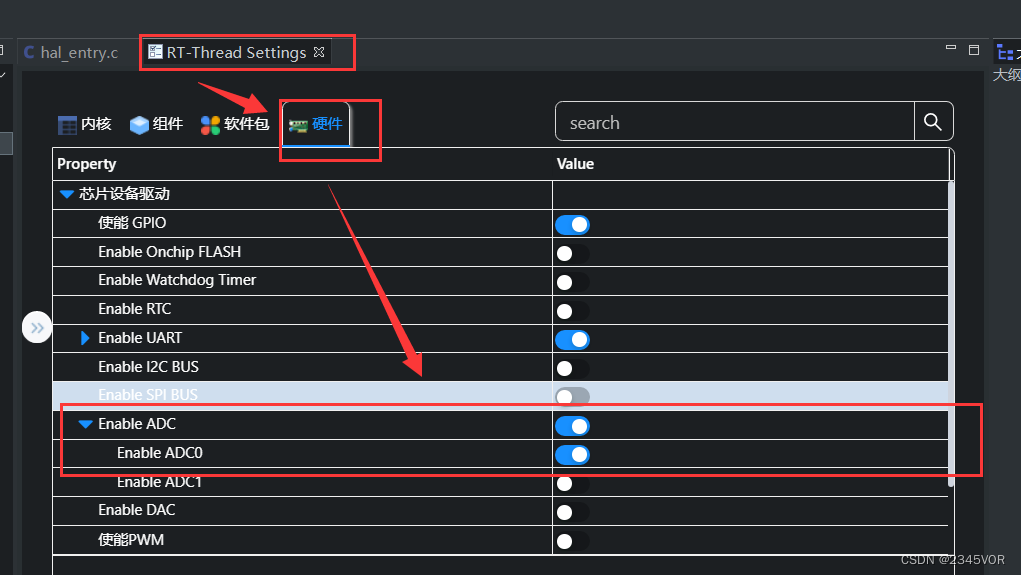This screenshot has height=575, width=1021.
Task: Click the search input field
Action: pyautogui.click(x=735, y=122)
